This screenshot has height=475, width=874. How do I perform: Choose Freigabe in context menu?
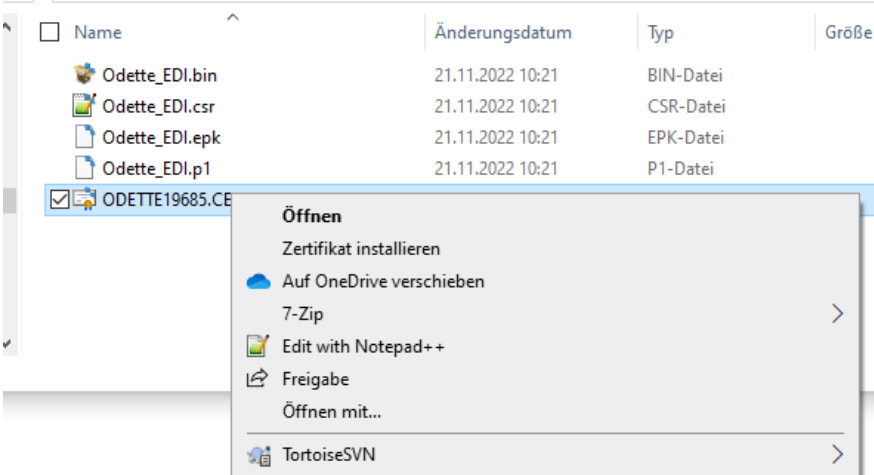315,380
